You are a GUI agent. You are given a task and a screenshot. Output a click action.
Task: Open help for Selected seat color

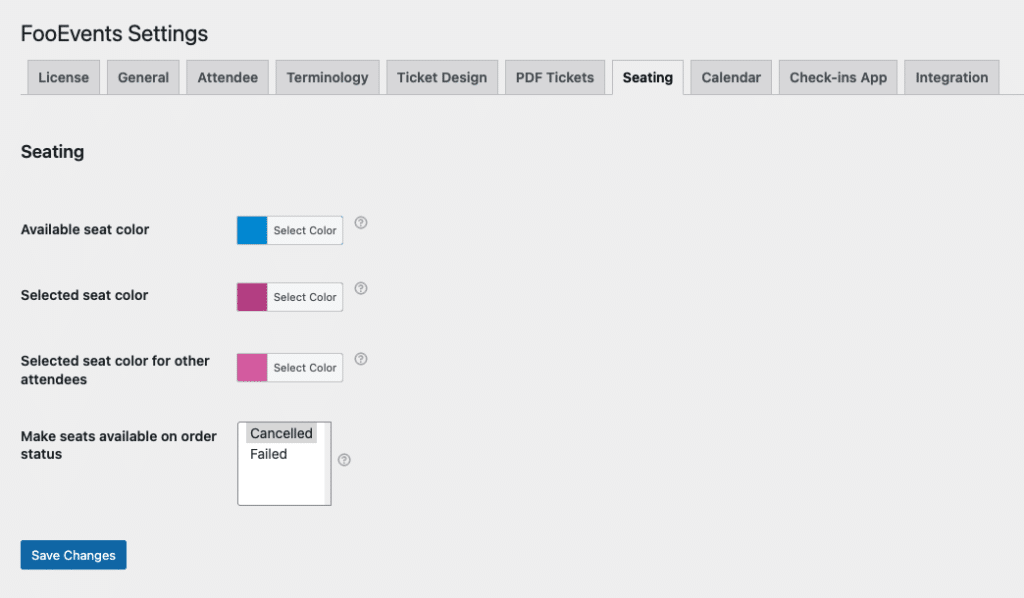[361, 289]
